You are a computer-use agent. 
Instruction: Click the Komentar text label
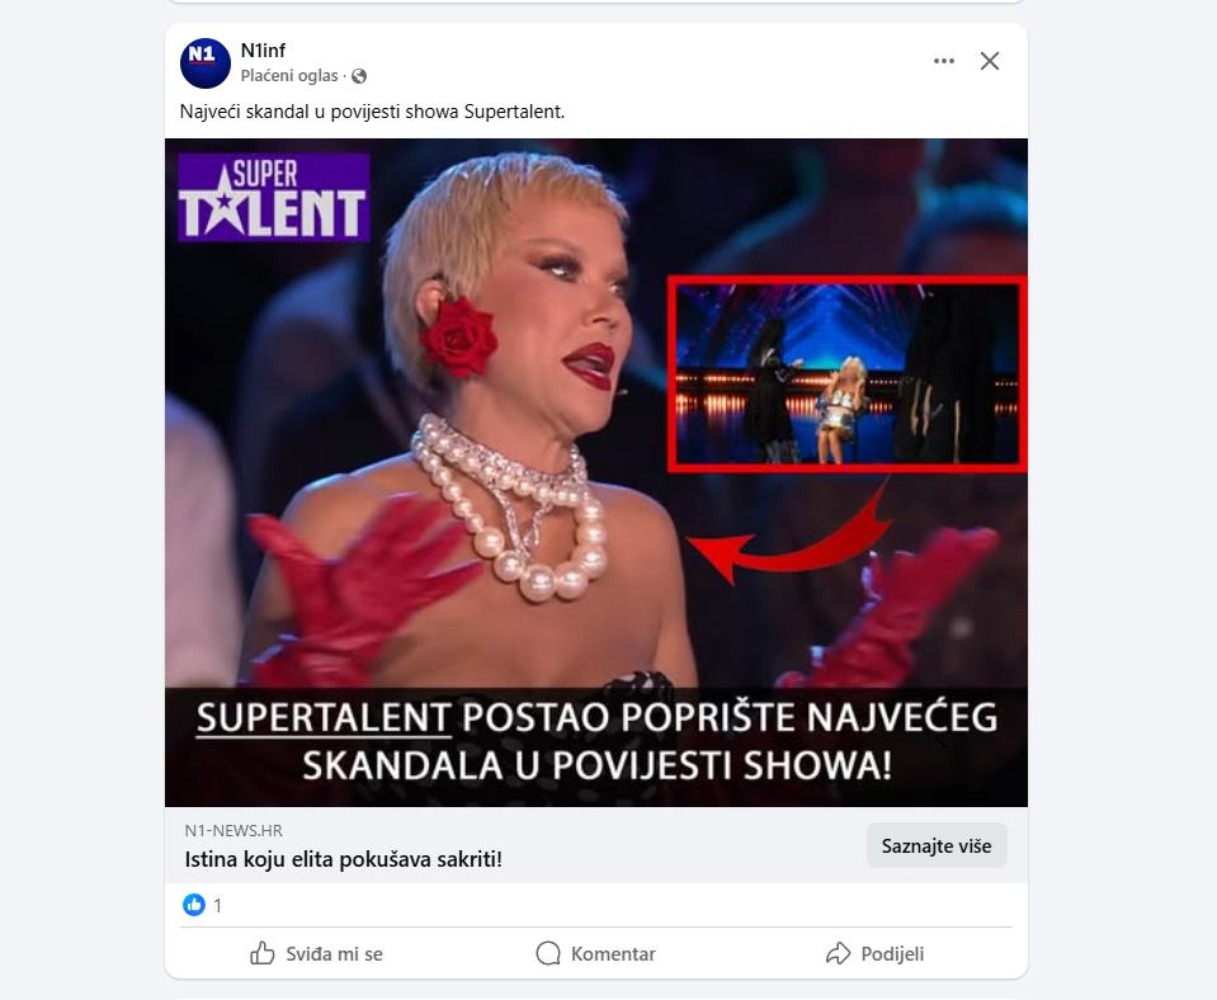coord(613,954)
